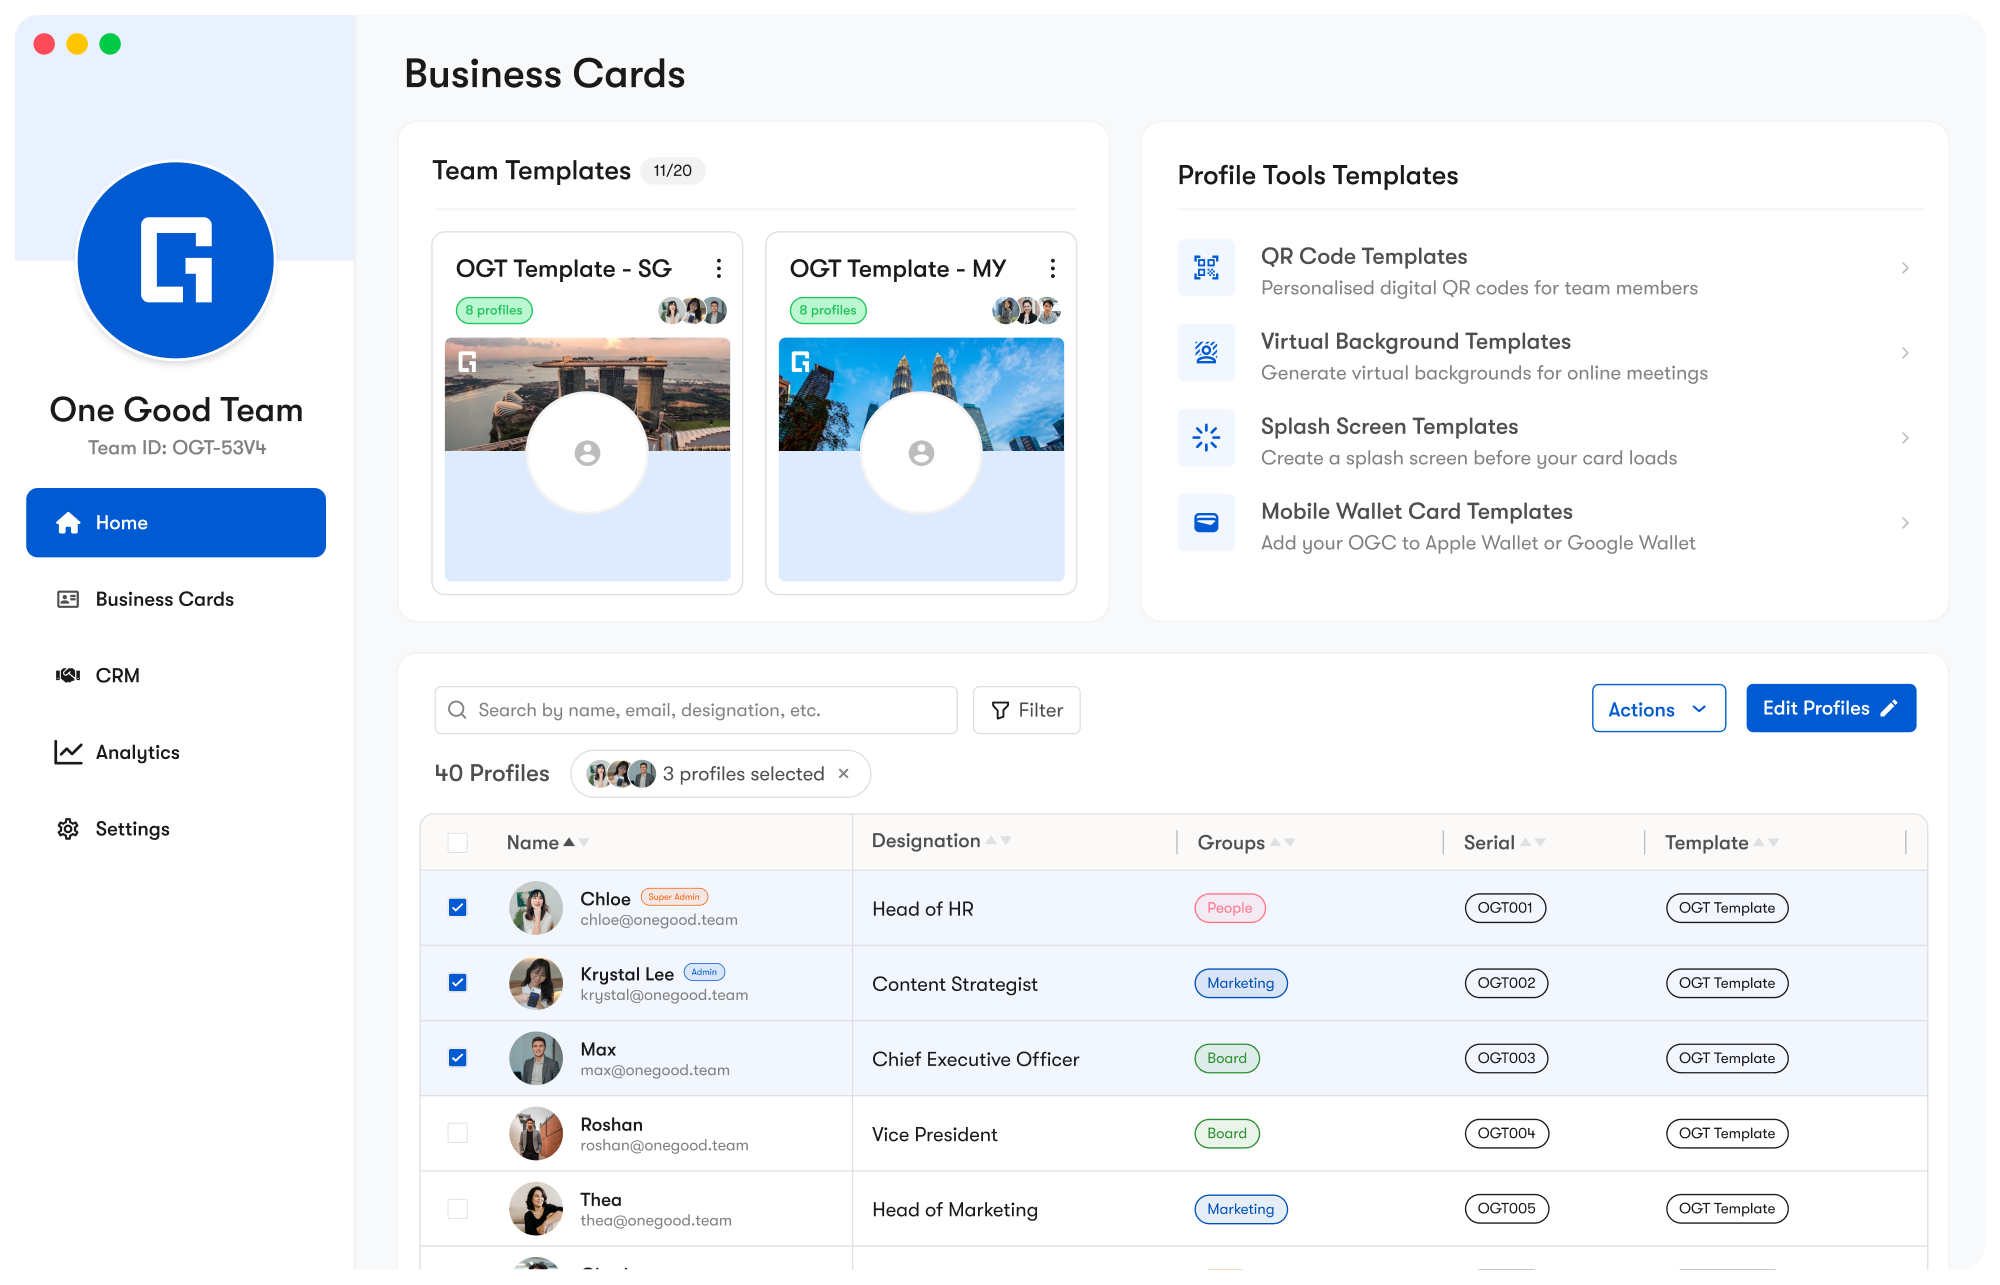
Task: Check Roshan's row checkbox
Action: 458,1133
